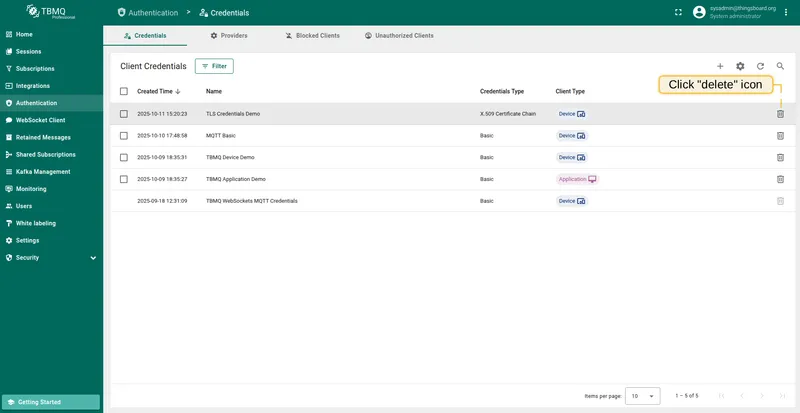
Task: Jump to first page arrow
Action: (x=721, y=396)
